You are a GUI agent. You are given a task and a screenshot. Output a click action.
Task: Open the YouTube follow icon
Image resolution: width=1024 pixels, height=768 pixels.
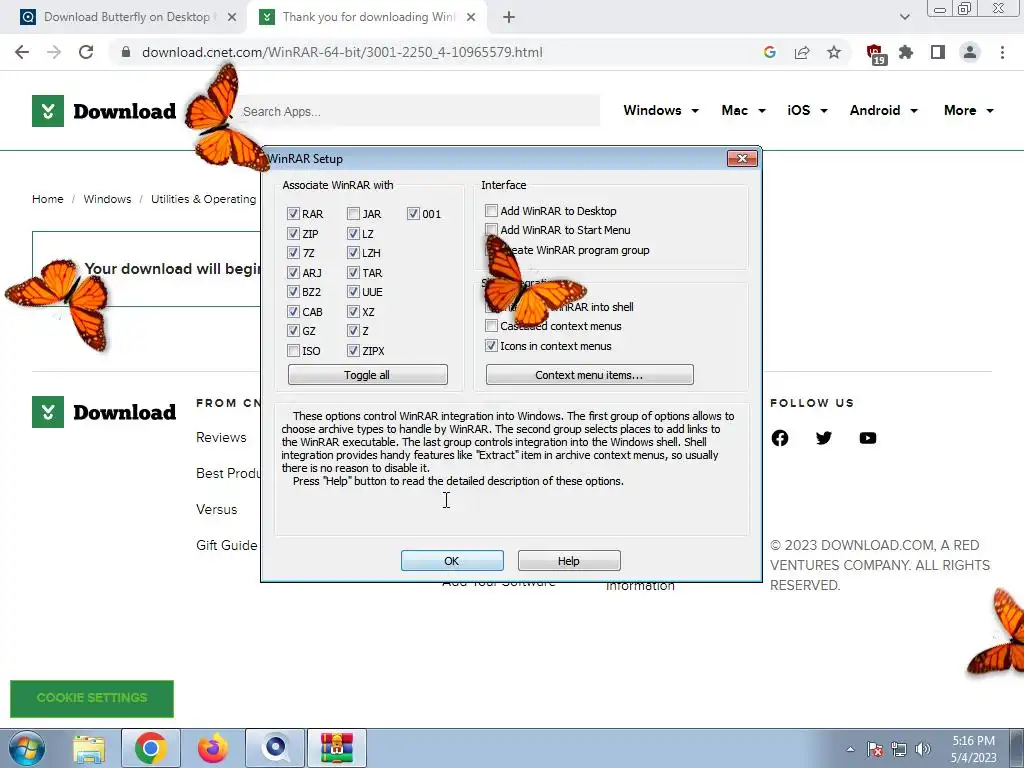(867, 438)
